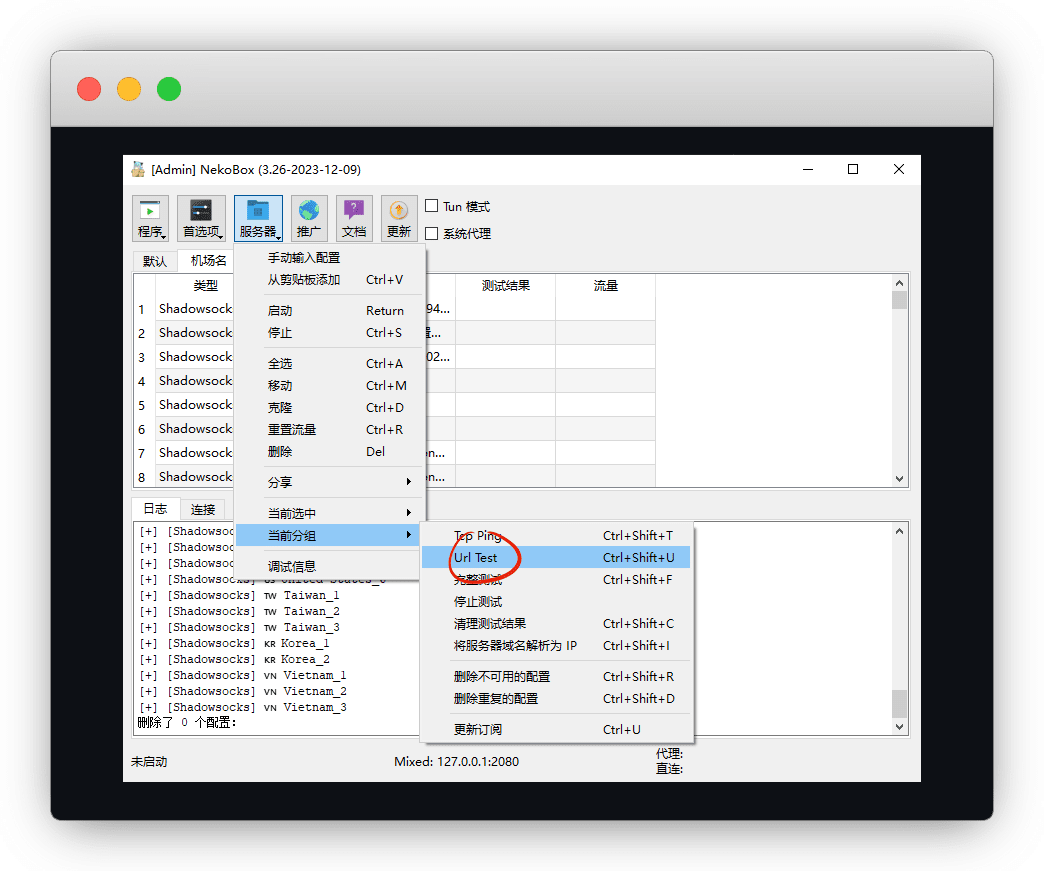Select Url Test from the submenu

[x=476, y=558]
